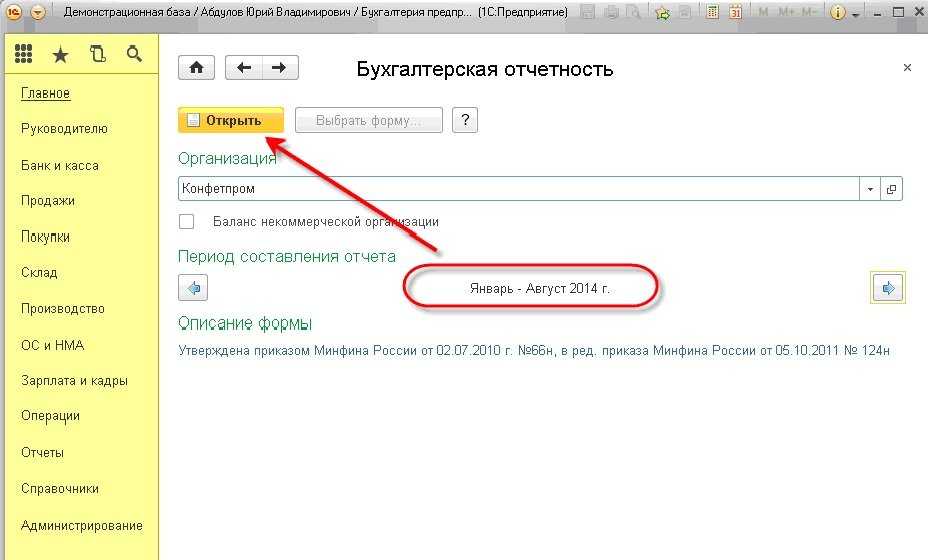The image size is (928, 560).
Task: Switch to next report period
Action: click(x=887, y=289)
